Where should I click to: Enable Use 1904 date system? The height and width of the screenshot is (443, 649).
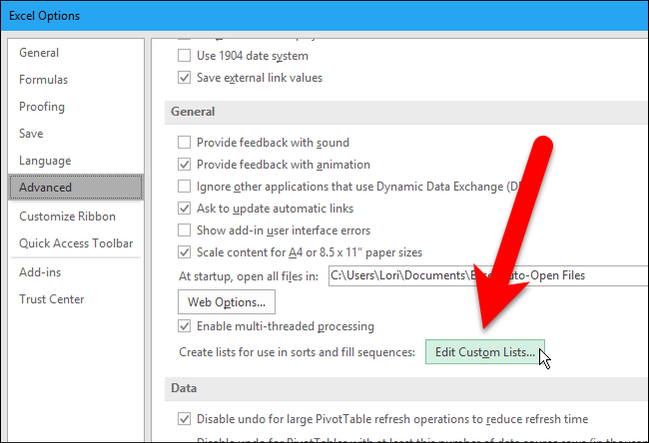[184, 55]
